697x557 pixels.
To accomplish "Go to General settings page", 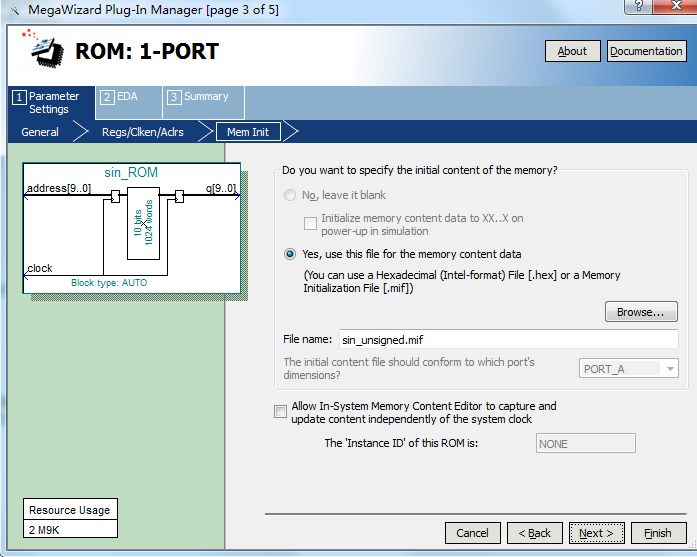I will click(40, 132).
